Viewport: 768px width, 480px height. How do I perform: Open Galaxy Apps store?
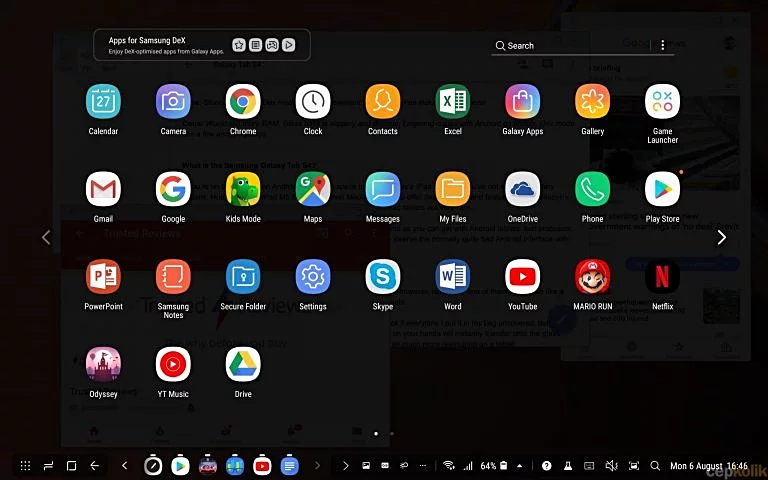(x=523, y=102)
